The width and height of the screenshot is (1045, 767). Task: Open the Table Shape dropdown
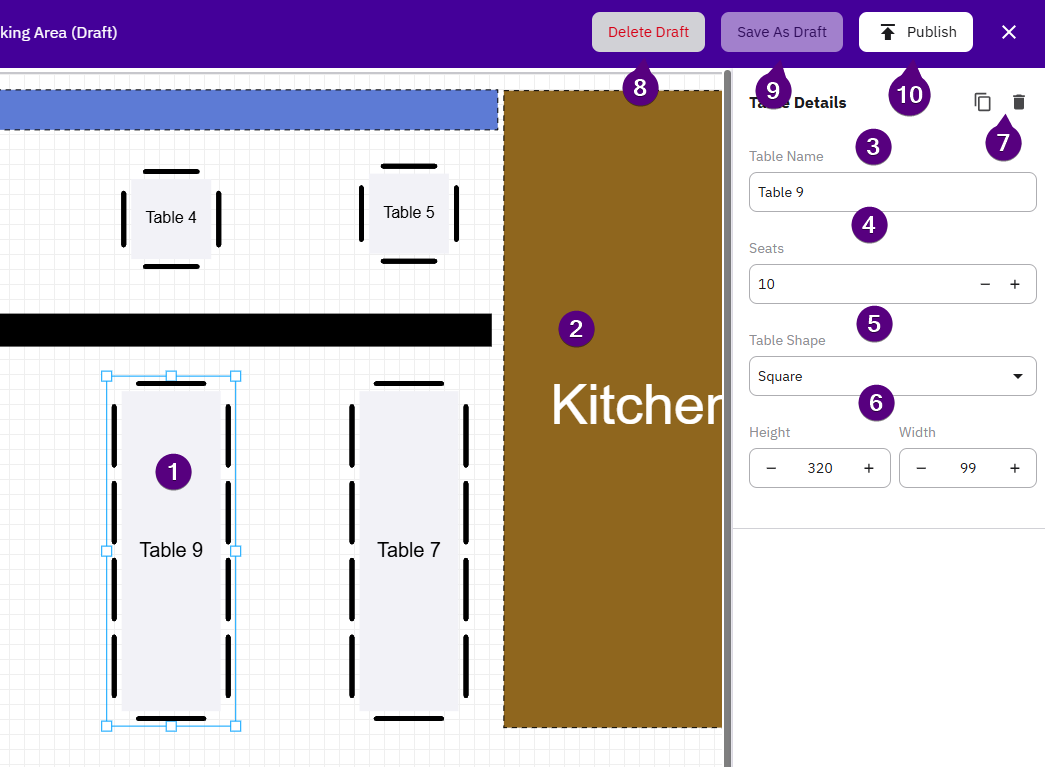click(x=892, y=376)
